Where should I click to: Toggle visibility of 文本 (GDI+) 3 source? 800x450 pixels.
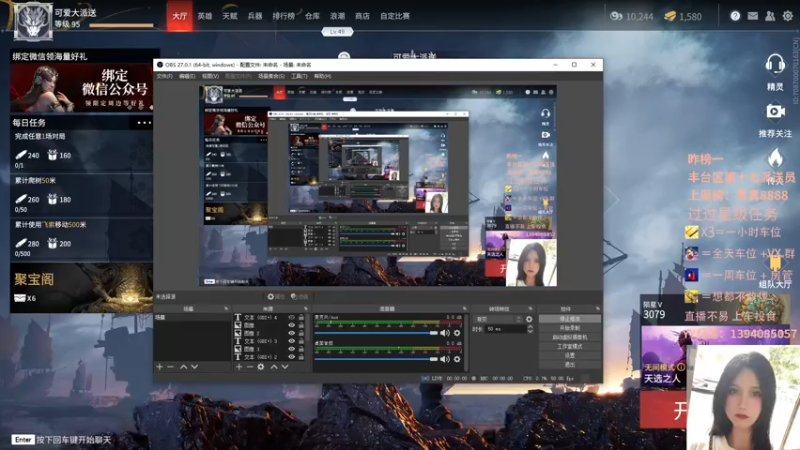[x=291, y=341]
